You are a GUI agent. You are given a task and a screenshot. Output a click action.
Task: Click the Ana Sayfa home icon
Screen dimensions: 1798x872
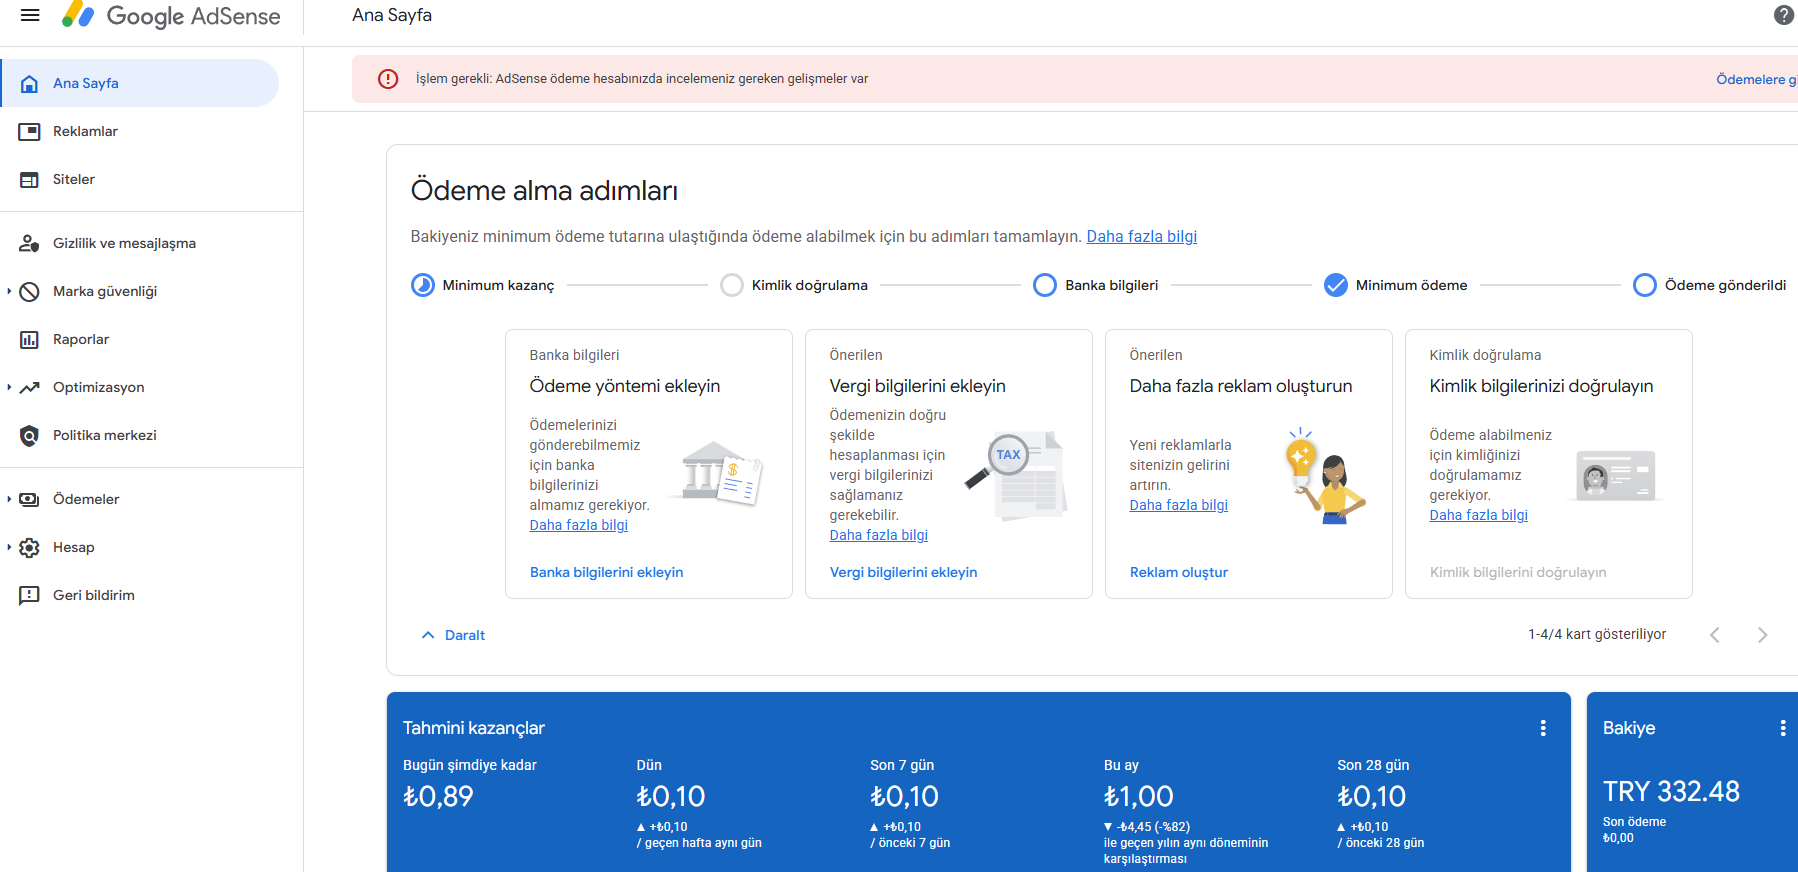pos(30,84)
